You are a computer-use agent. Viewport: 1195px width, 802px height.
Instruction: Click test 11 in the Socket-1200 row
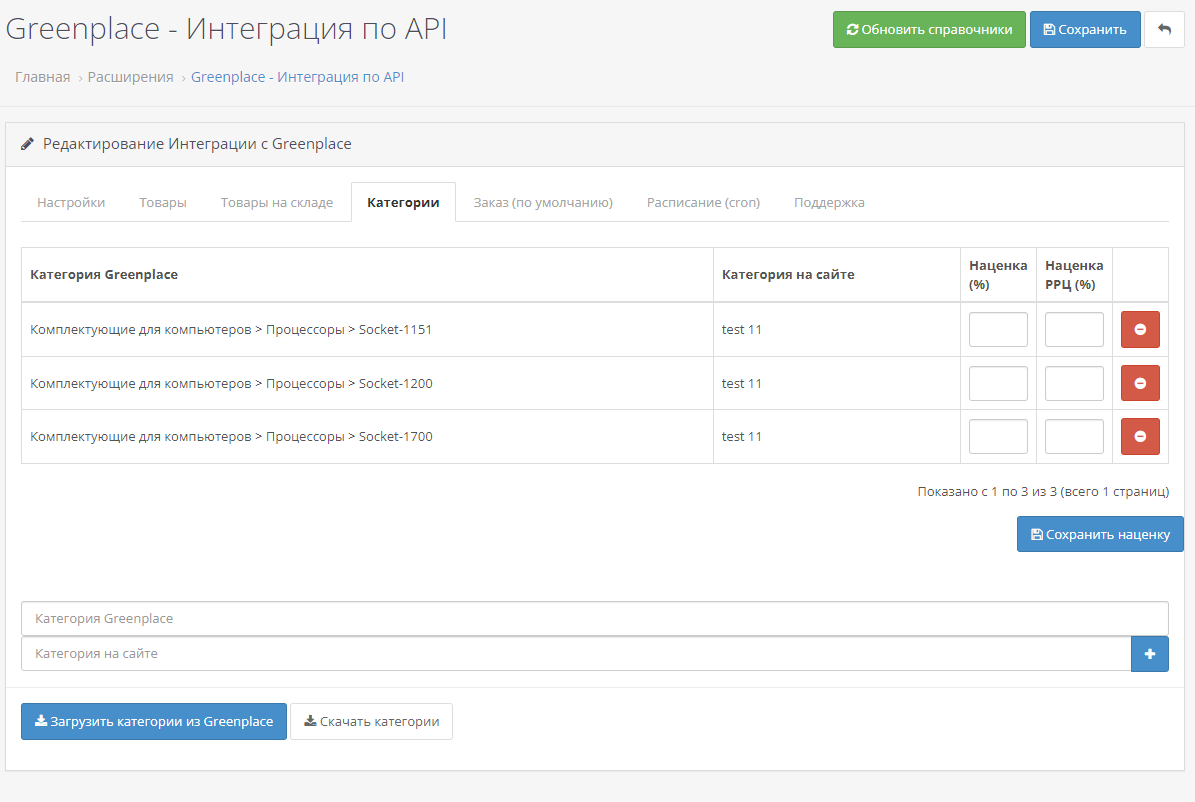click(x=742, y=383)
